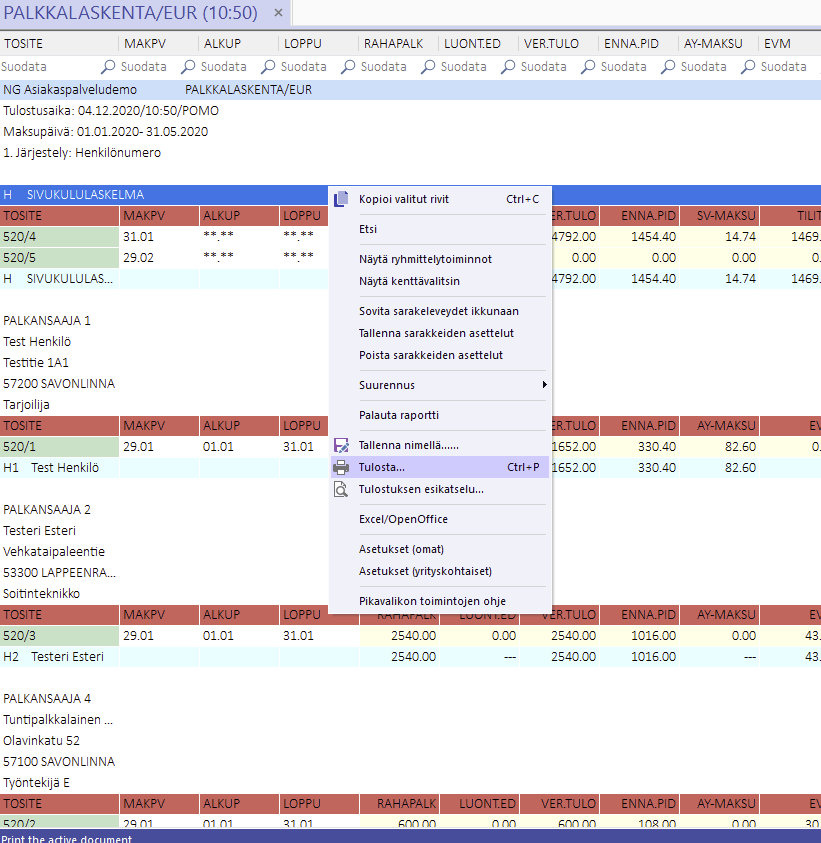The height and width of the screenshot is (843, 821).
Task: Expand the Suurennus submenu arrow
Action: (544, 385)
